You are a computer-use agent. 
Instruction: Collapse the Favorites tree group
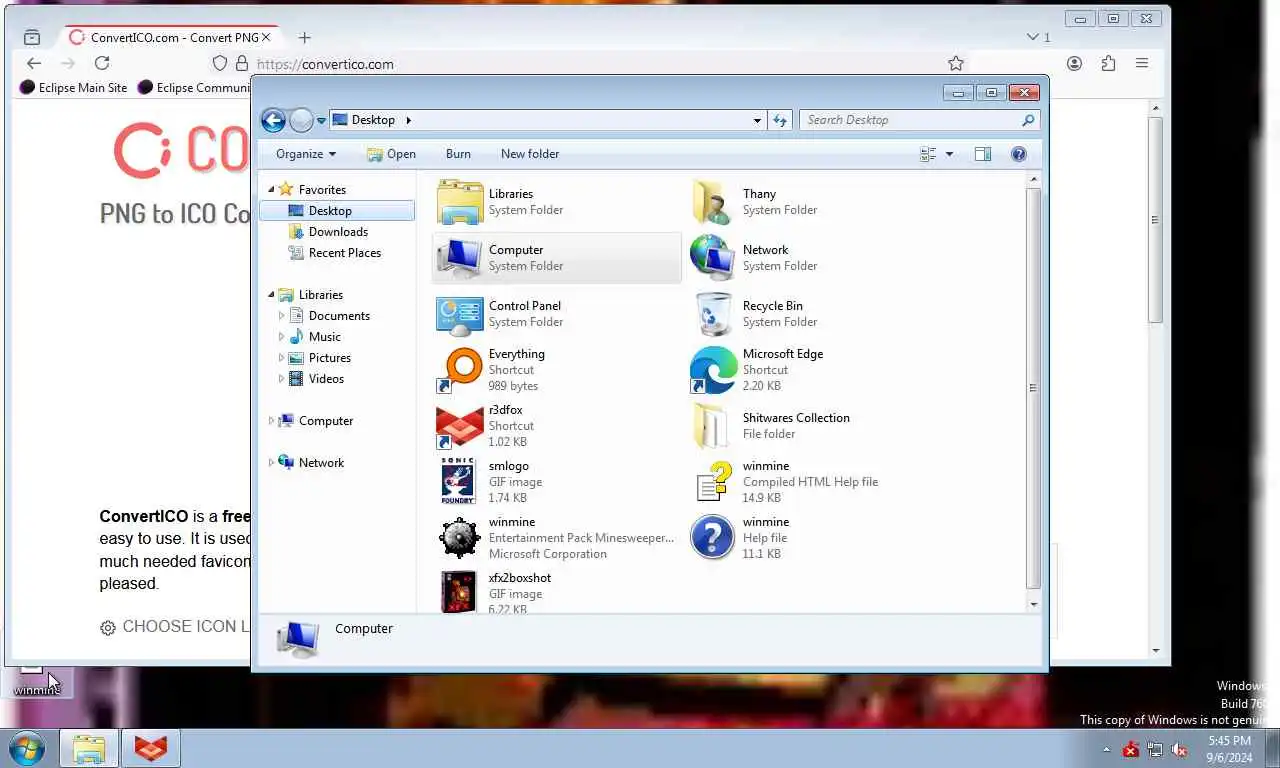(271, 189)
